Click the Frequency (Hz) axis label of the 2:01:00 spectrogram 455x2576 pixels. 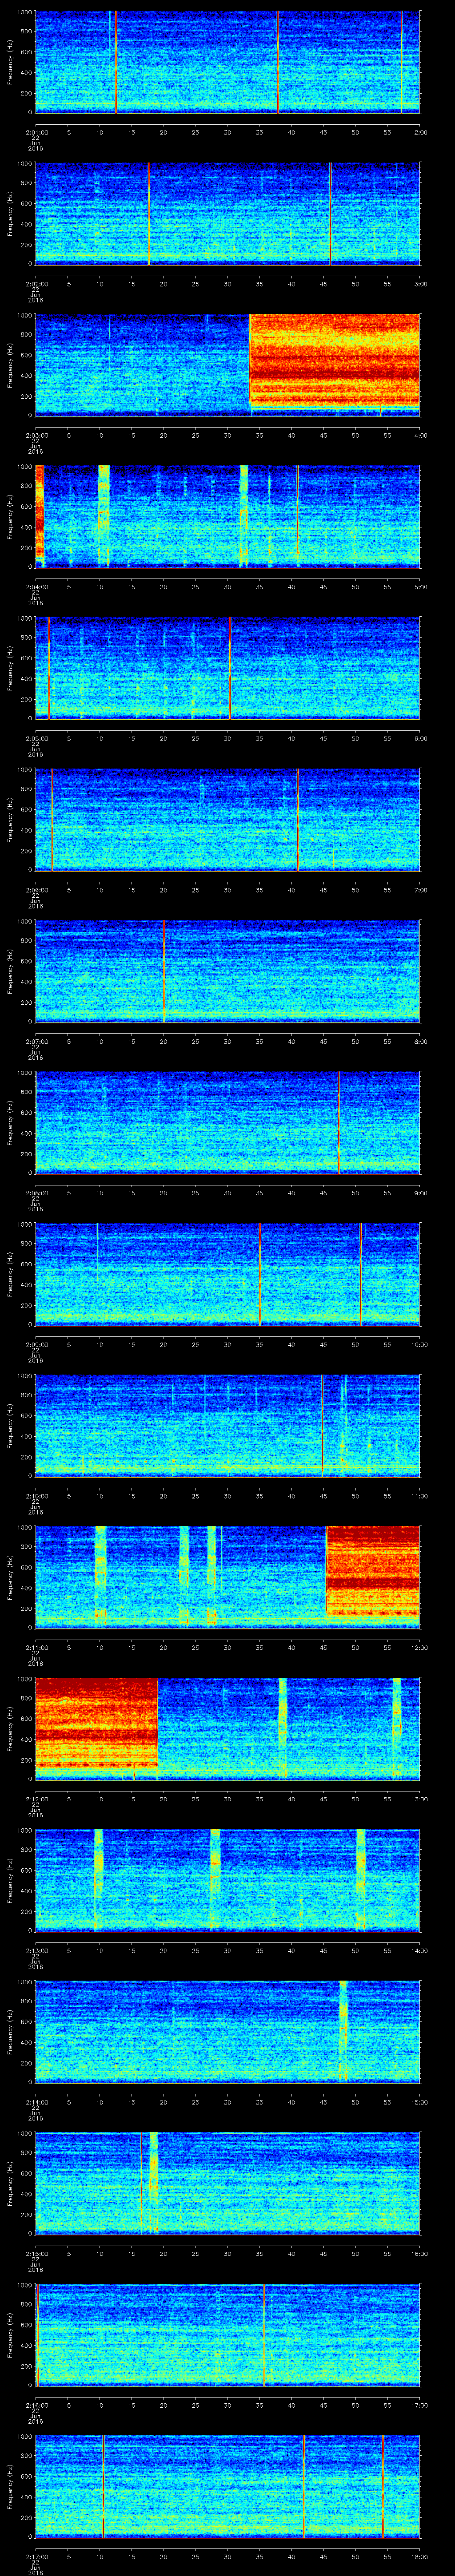[x=10, y=62]
